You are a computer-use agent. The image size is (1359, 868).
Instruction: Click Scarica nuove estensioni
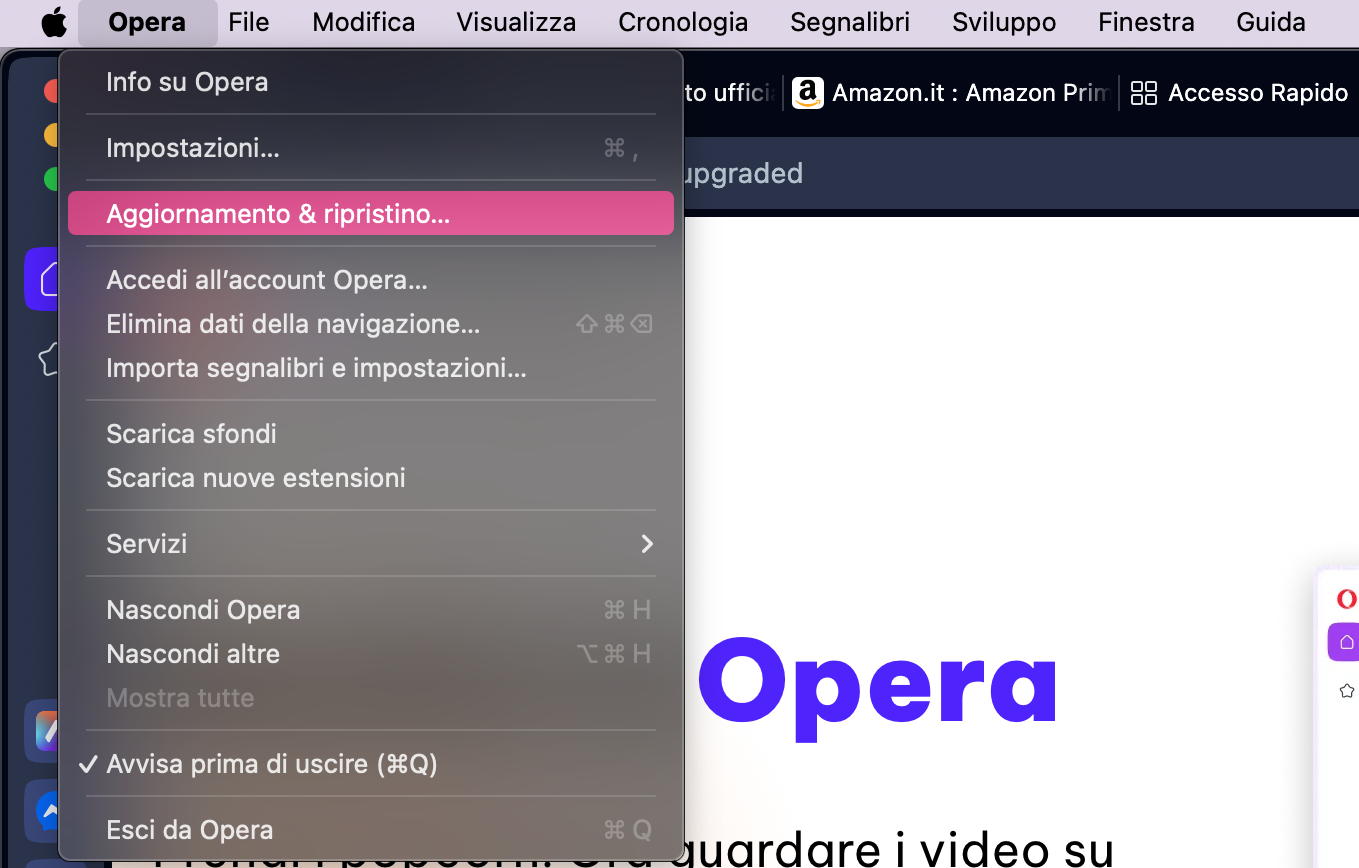[x=371, y=478]
